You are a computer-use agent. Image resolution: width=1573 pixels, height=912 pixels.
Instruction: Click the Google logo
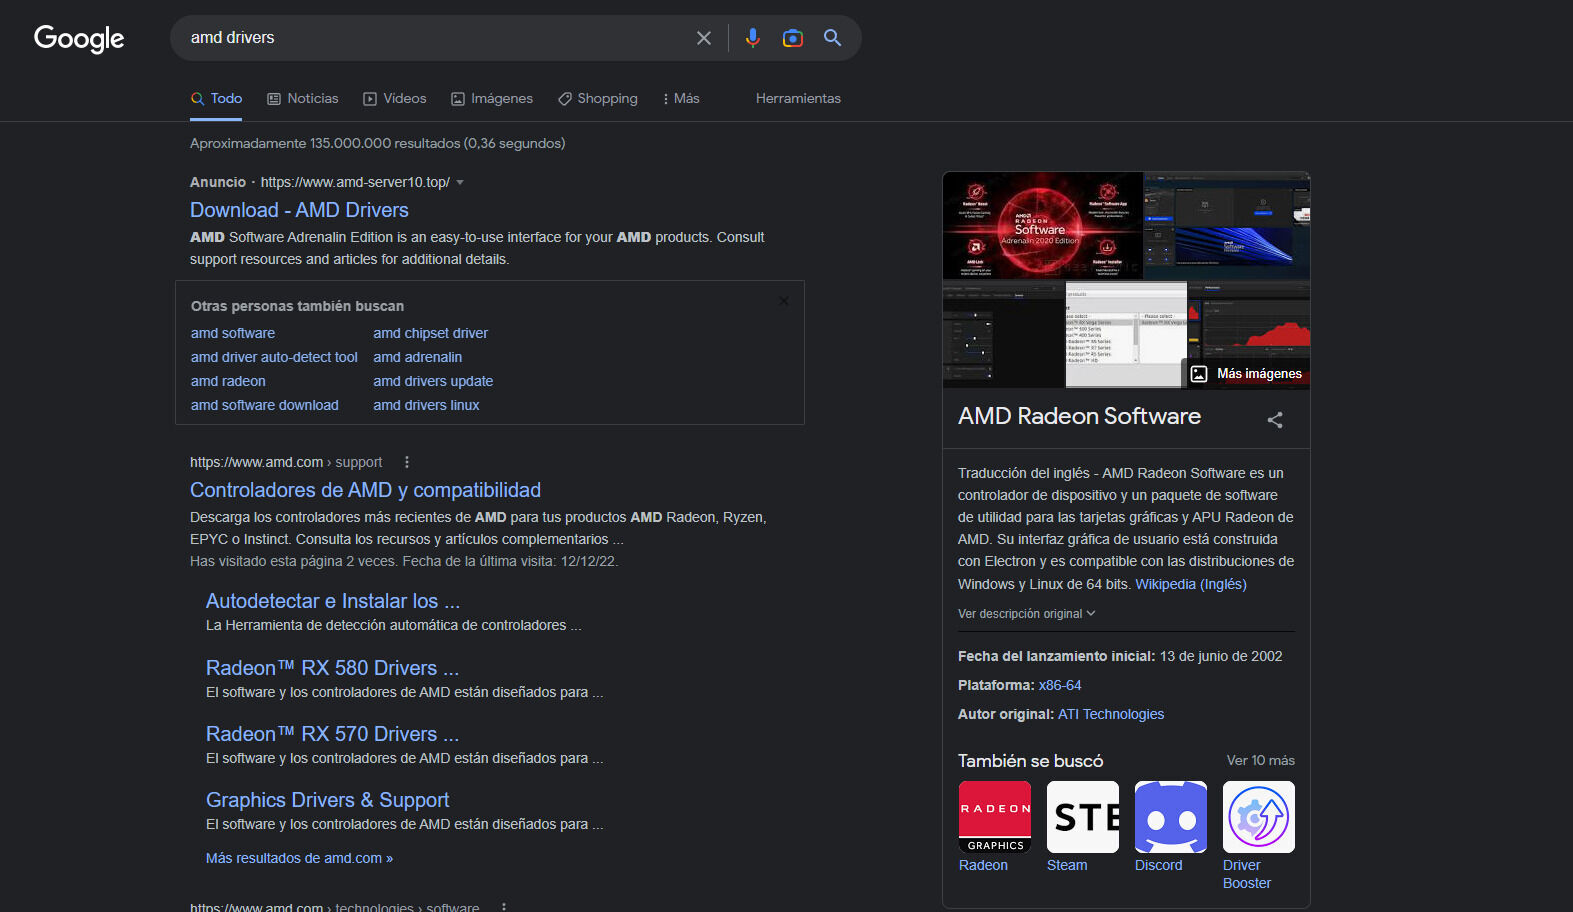pos(79,38)
